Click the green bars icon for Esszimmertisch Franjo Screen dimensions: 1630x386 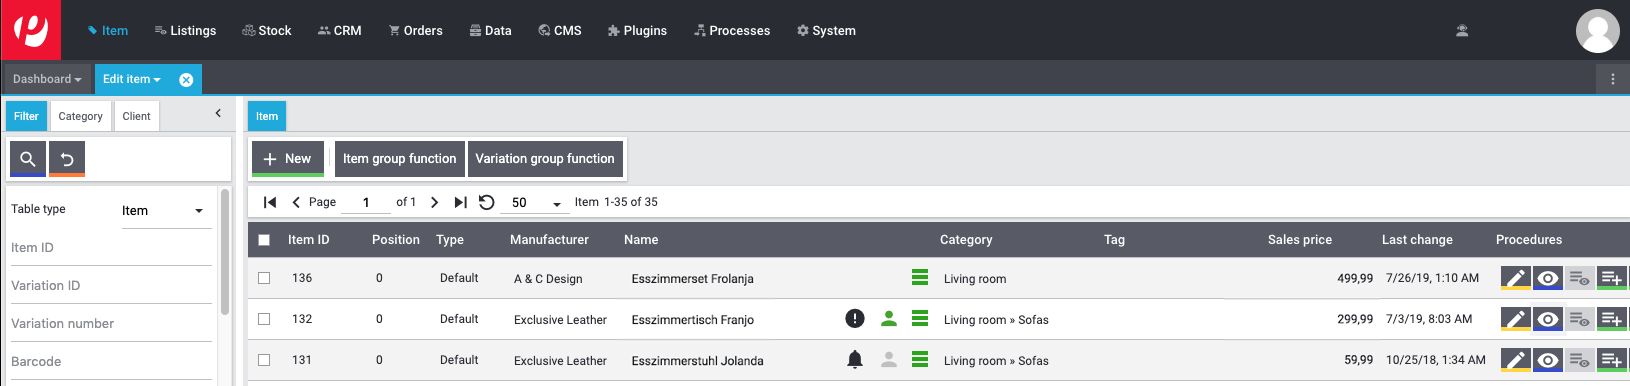[x=920, y=318]
